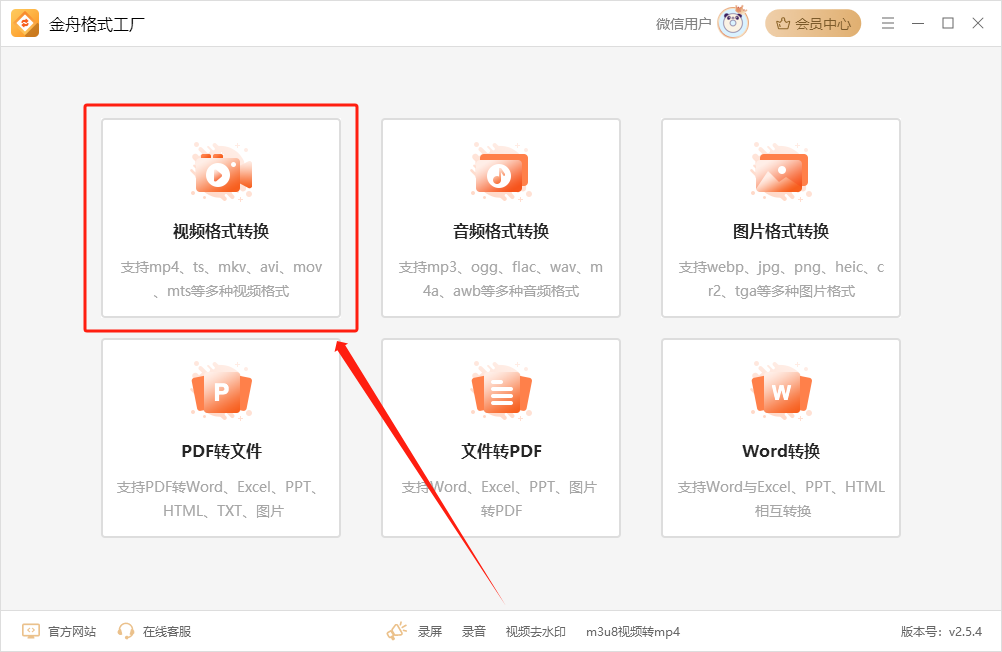Select the highlighted video conversion card
Image resolution: width=1002 pixels, height=652 pixels.
(x=220, y=218)
